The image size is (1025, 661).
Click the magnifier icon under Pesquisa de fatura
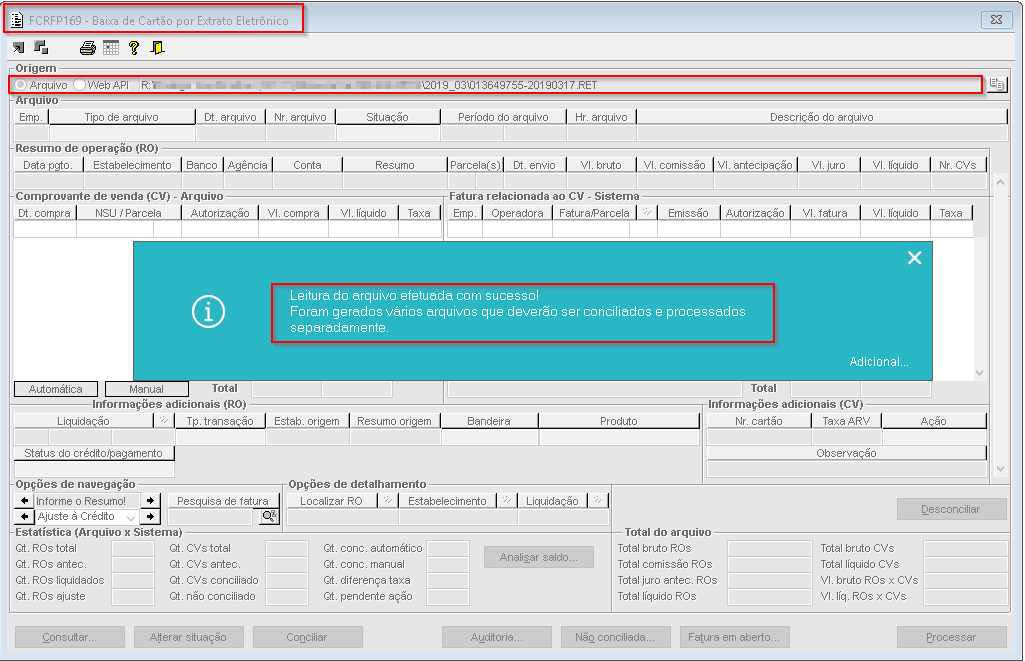coord(268,517)
